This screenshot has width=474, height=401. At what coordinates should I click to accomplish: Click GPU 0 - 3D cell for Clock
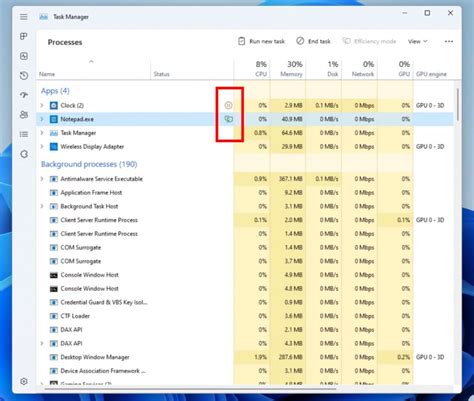[x=430, y=105]
